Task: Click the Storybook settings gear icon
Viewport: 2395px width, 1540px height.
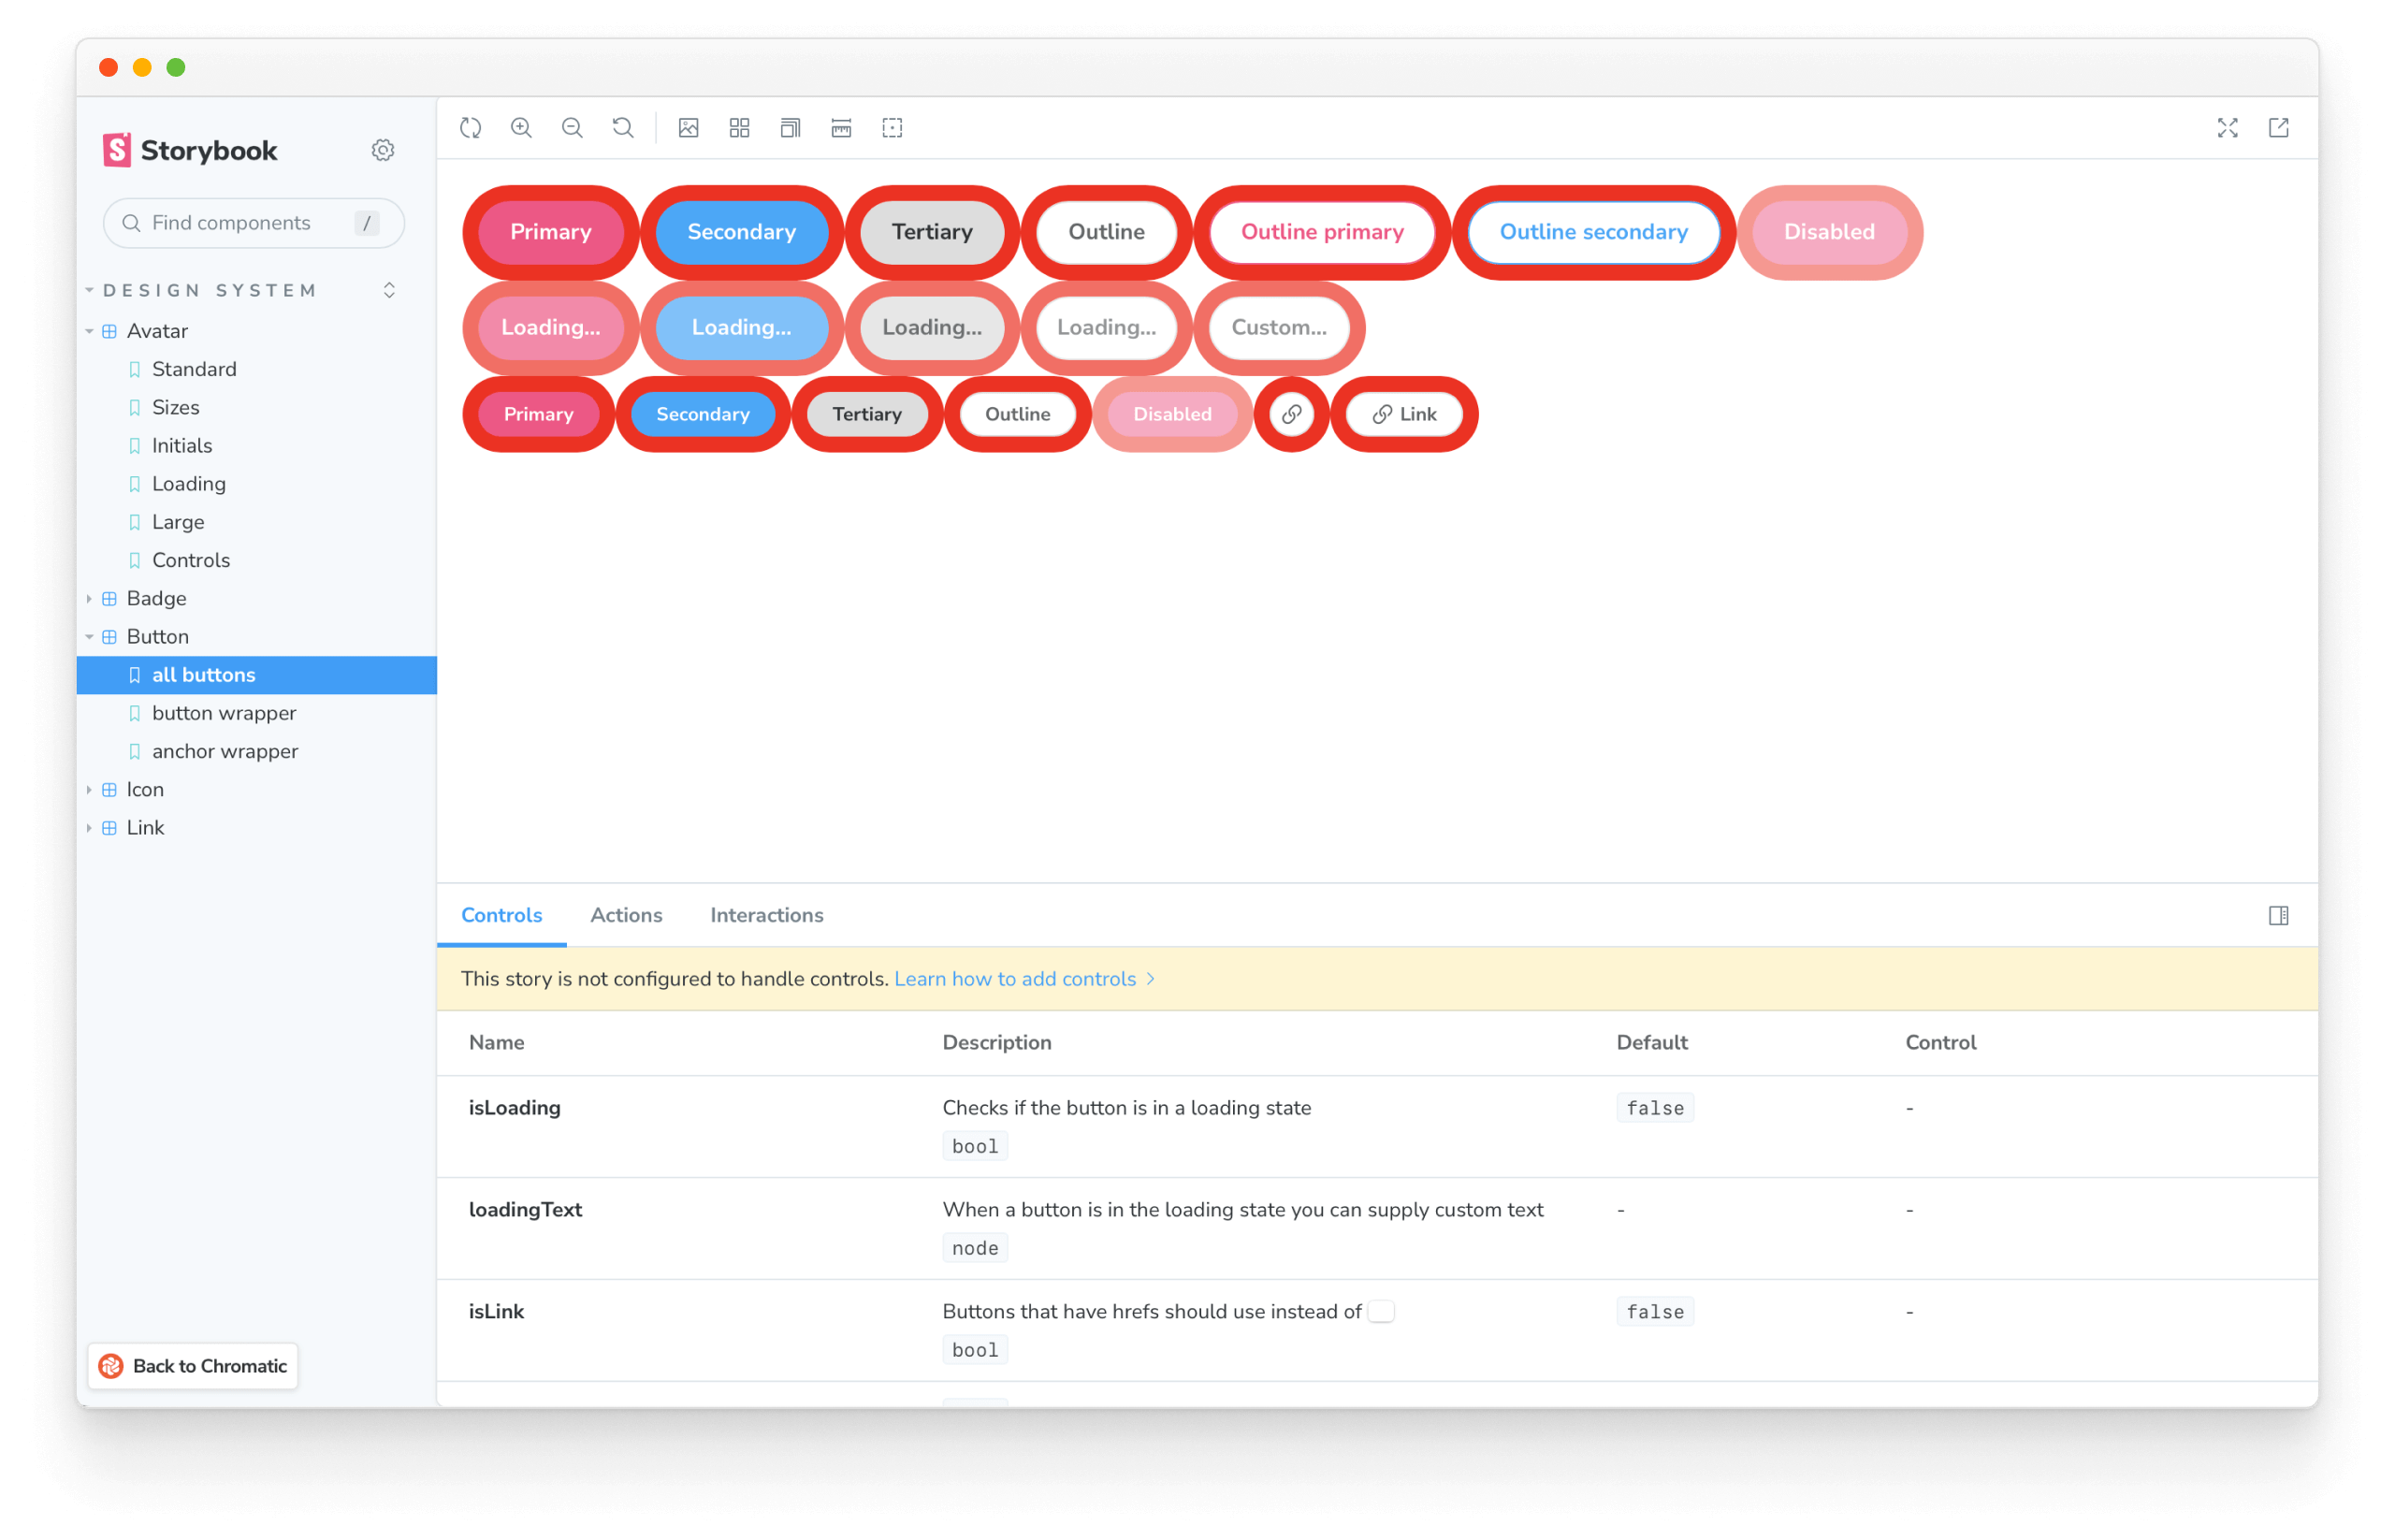Action: (x=383, y=150)
